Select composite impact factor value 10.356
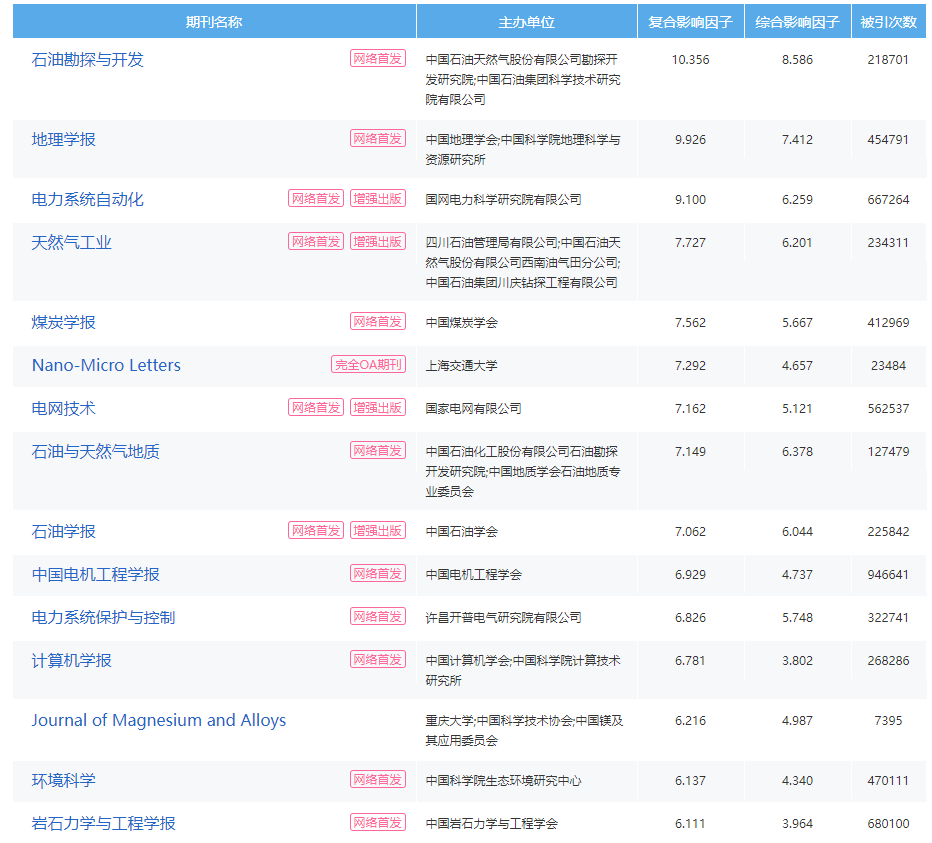 (x=691, y=59)
